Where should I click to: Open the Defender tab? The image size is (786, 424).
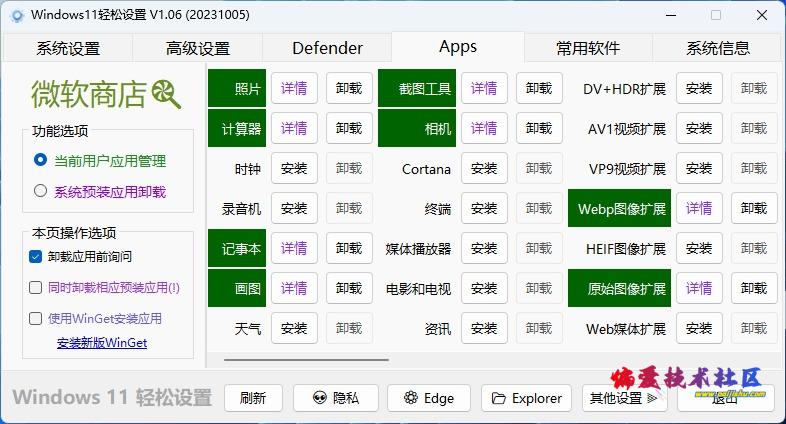[327, 48]
